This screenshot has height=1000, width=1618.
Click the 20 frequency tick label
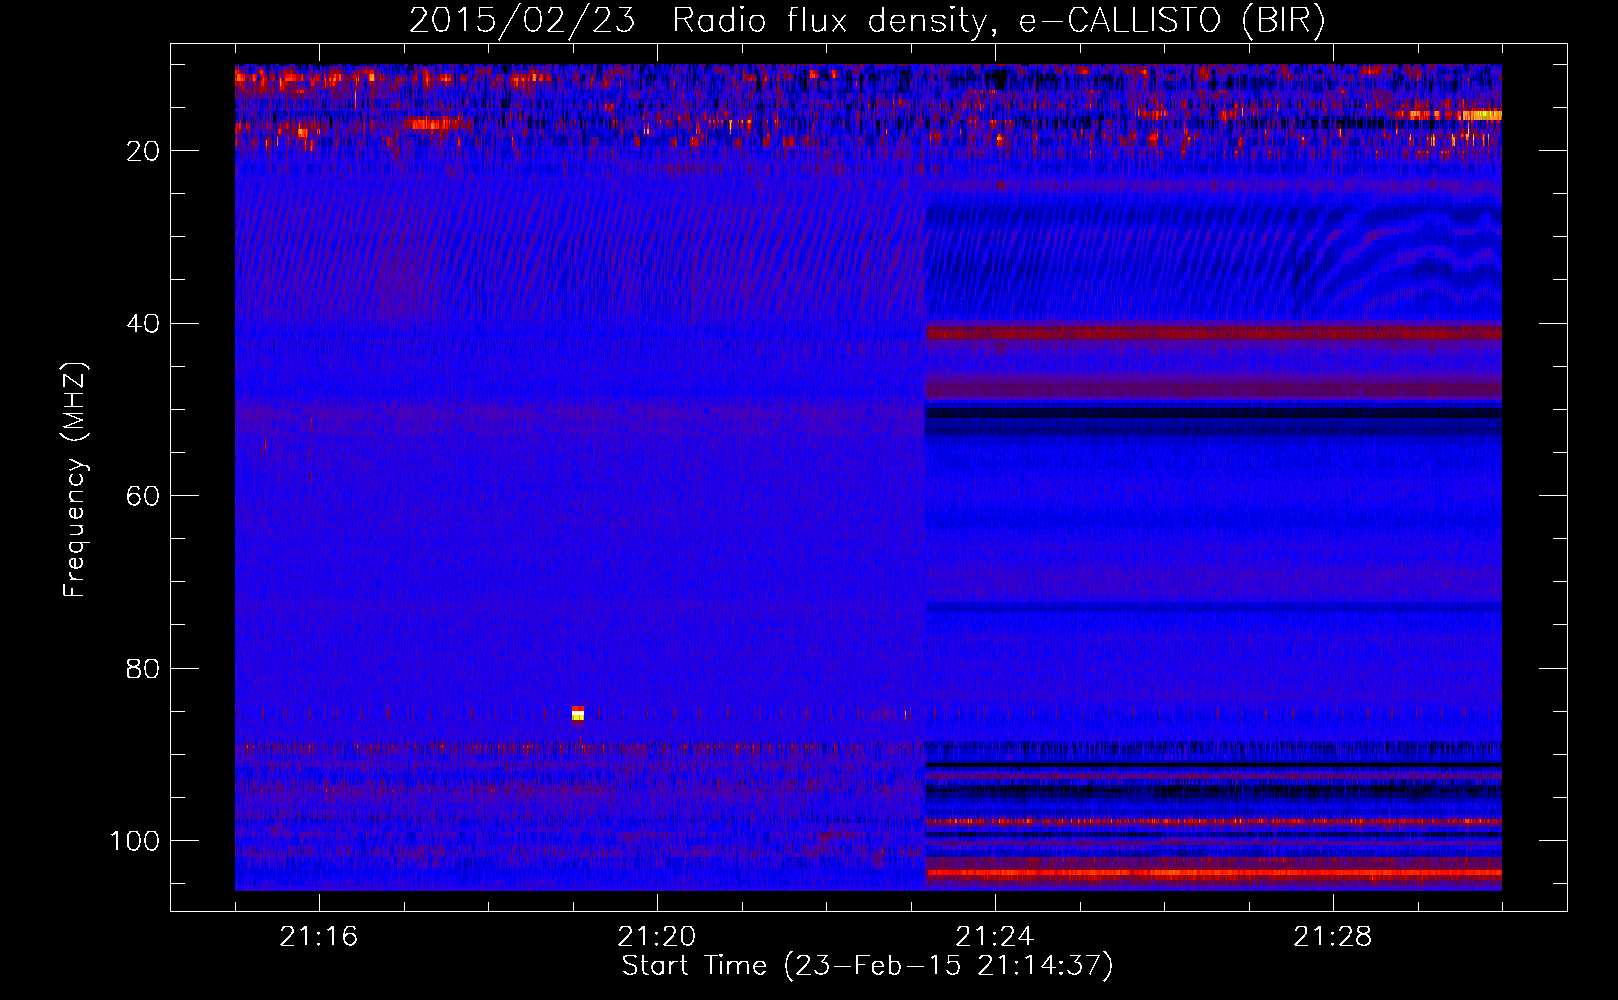(143, 151)
